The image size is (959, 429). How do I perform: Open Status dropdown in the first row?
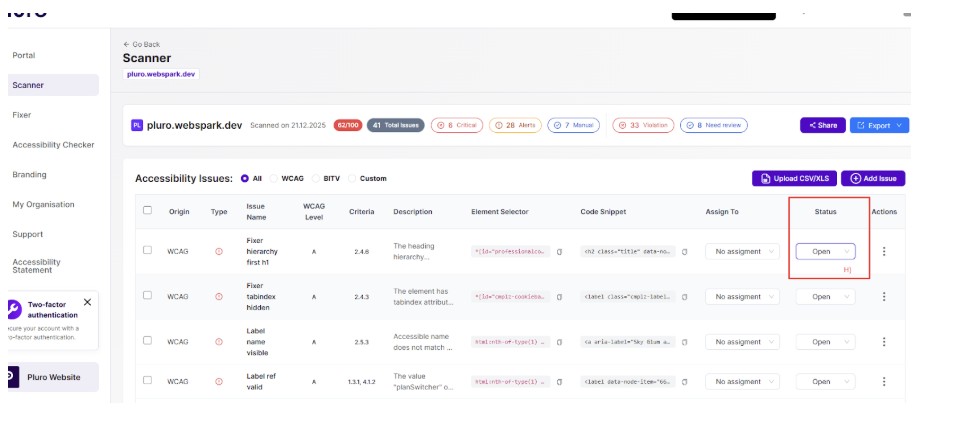point(825,252)
